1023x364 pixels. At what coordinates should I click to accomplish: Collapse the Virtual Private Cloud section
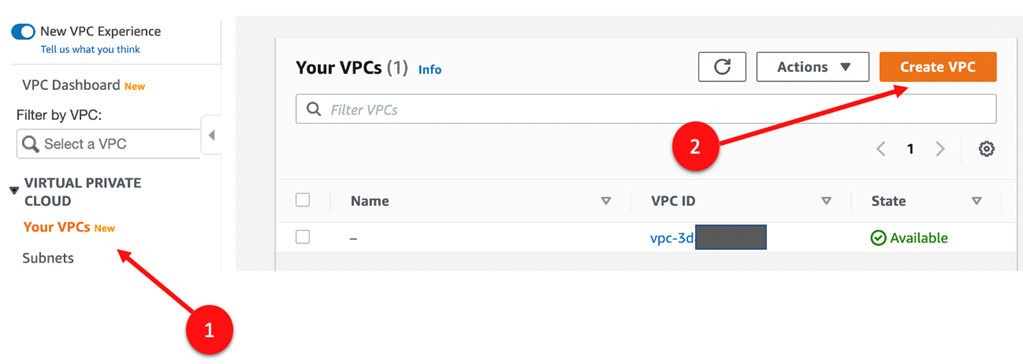pos(14,191)
